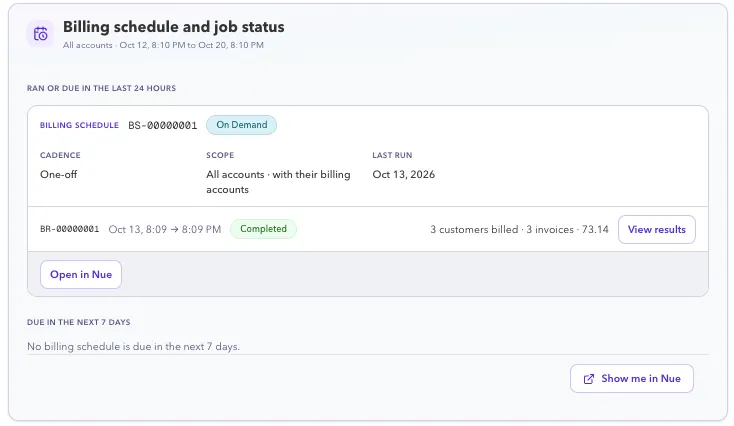734x426 pixels.
Task: Click the On Demand badge
Action: 242,125
